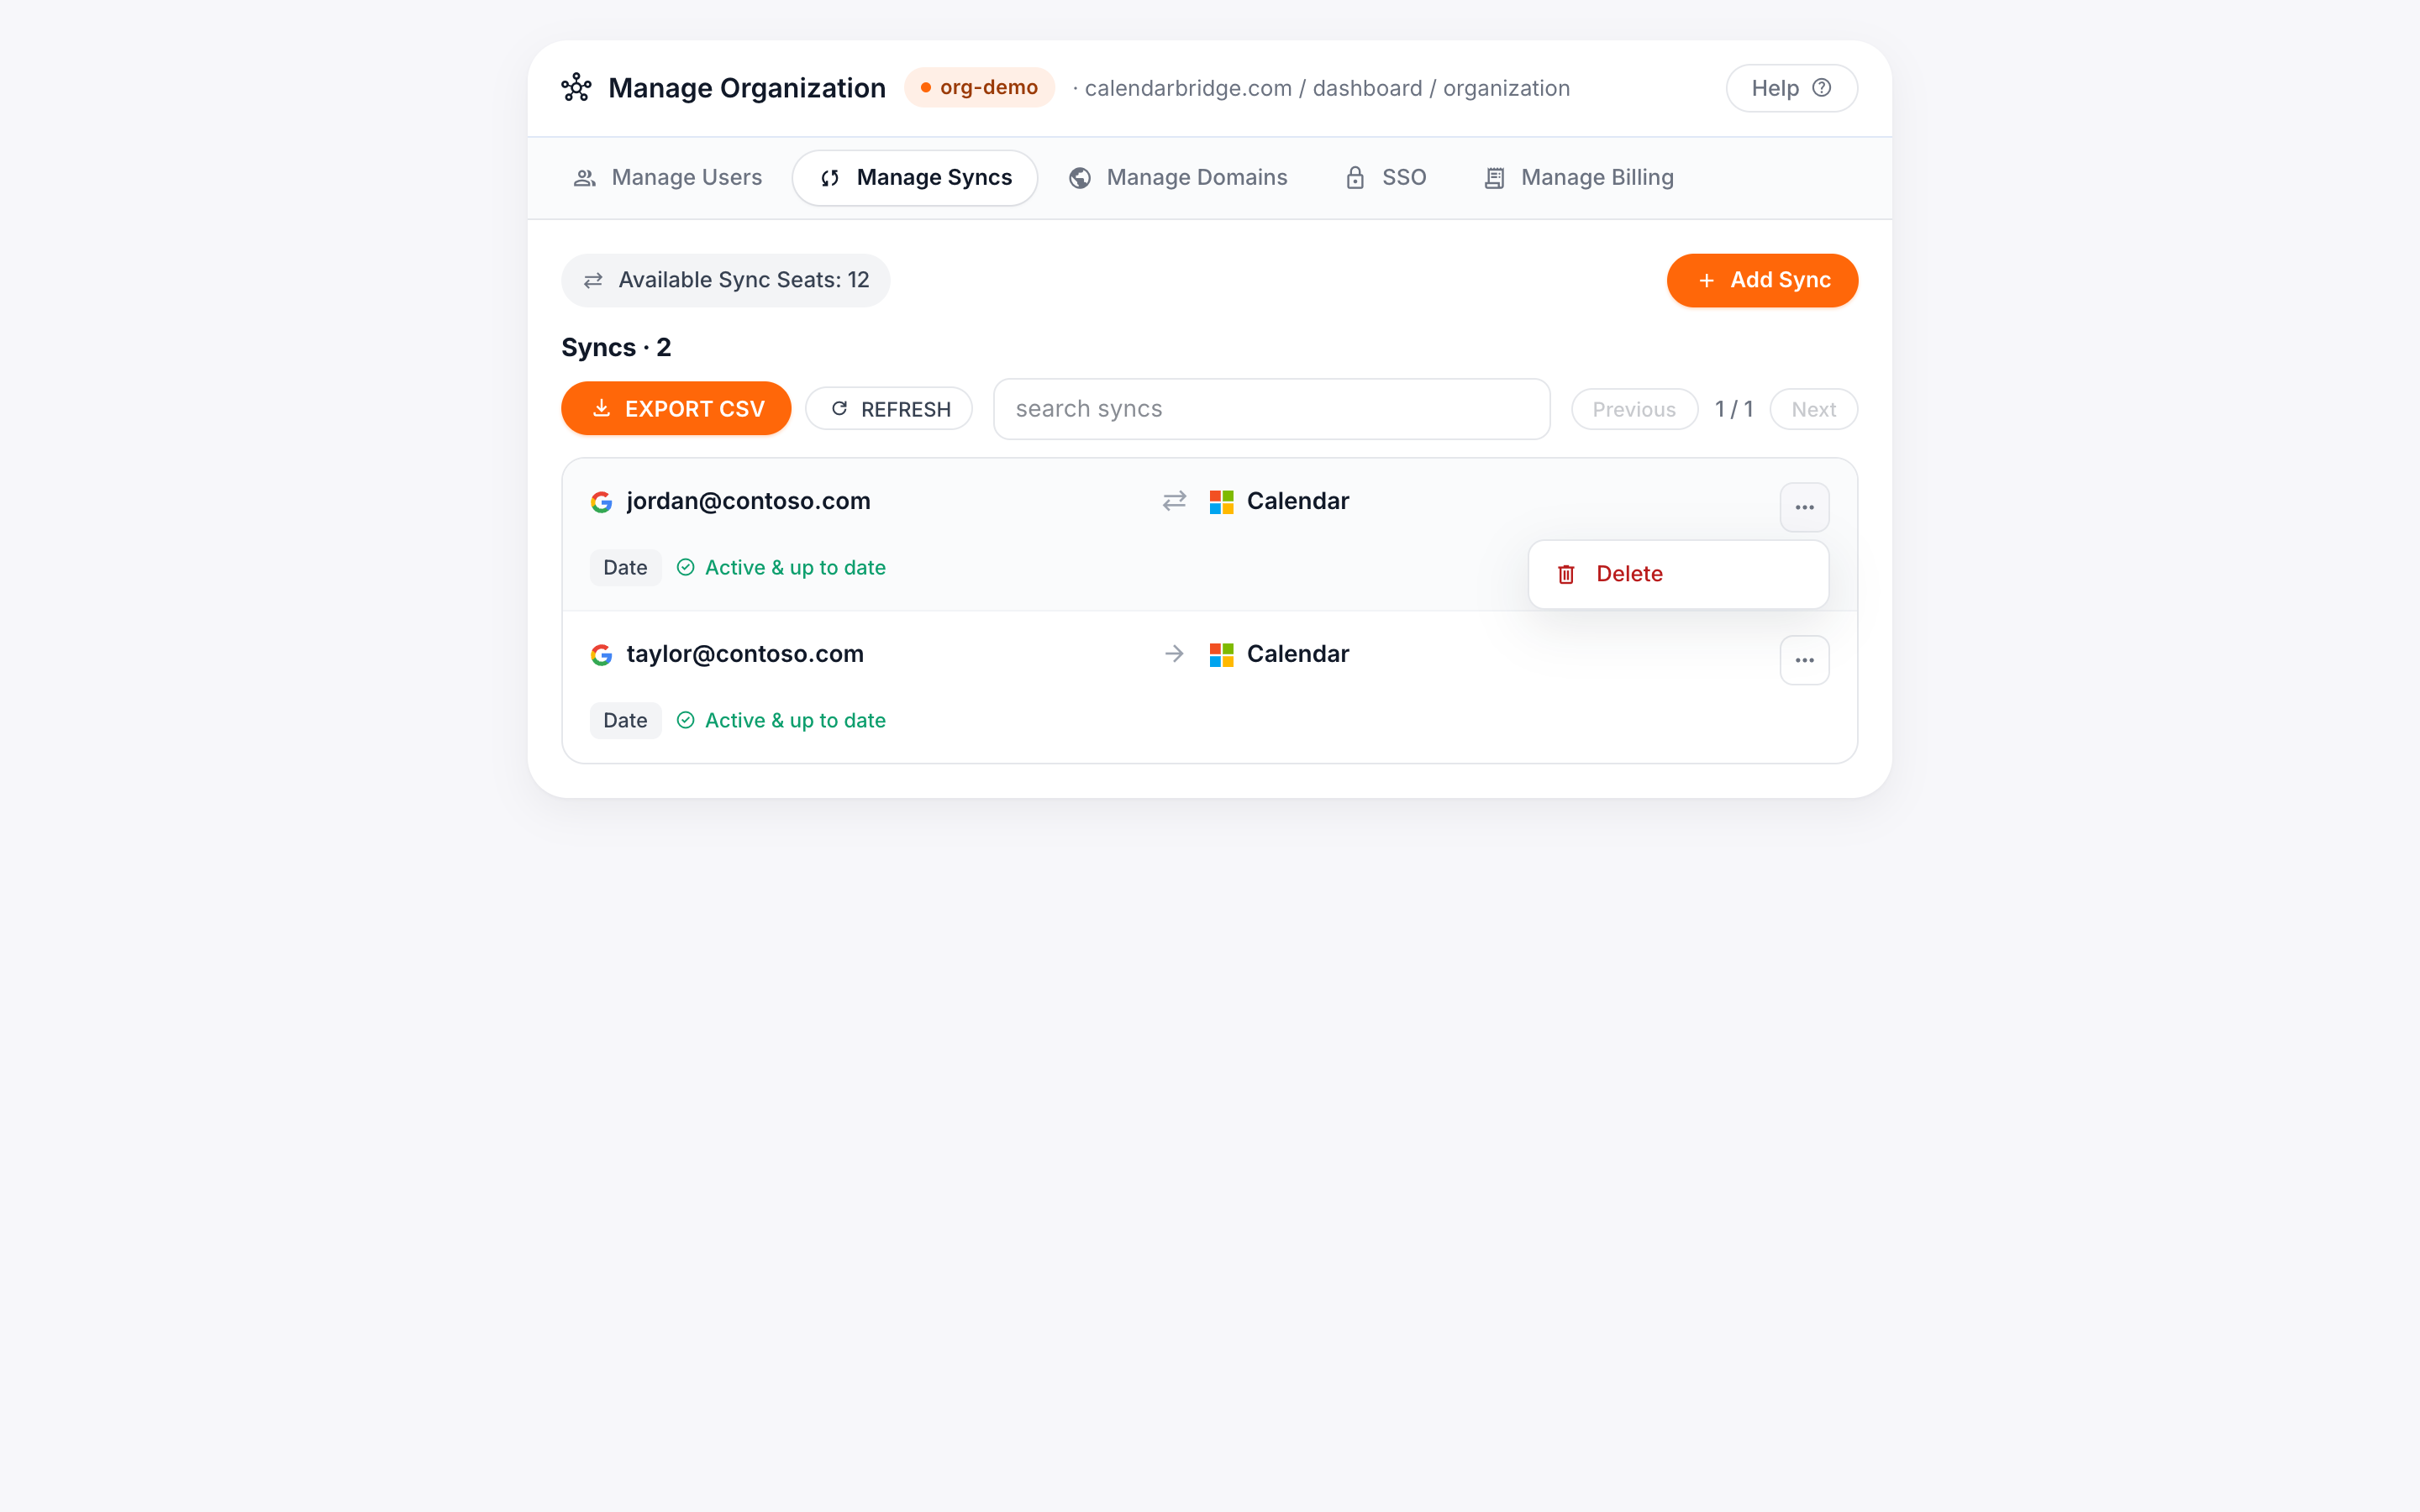
Task: Toggle the more options menu for jordan@contoso.com
Action: tap(1804, 507)
